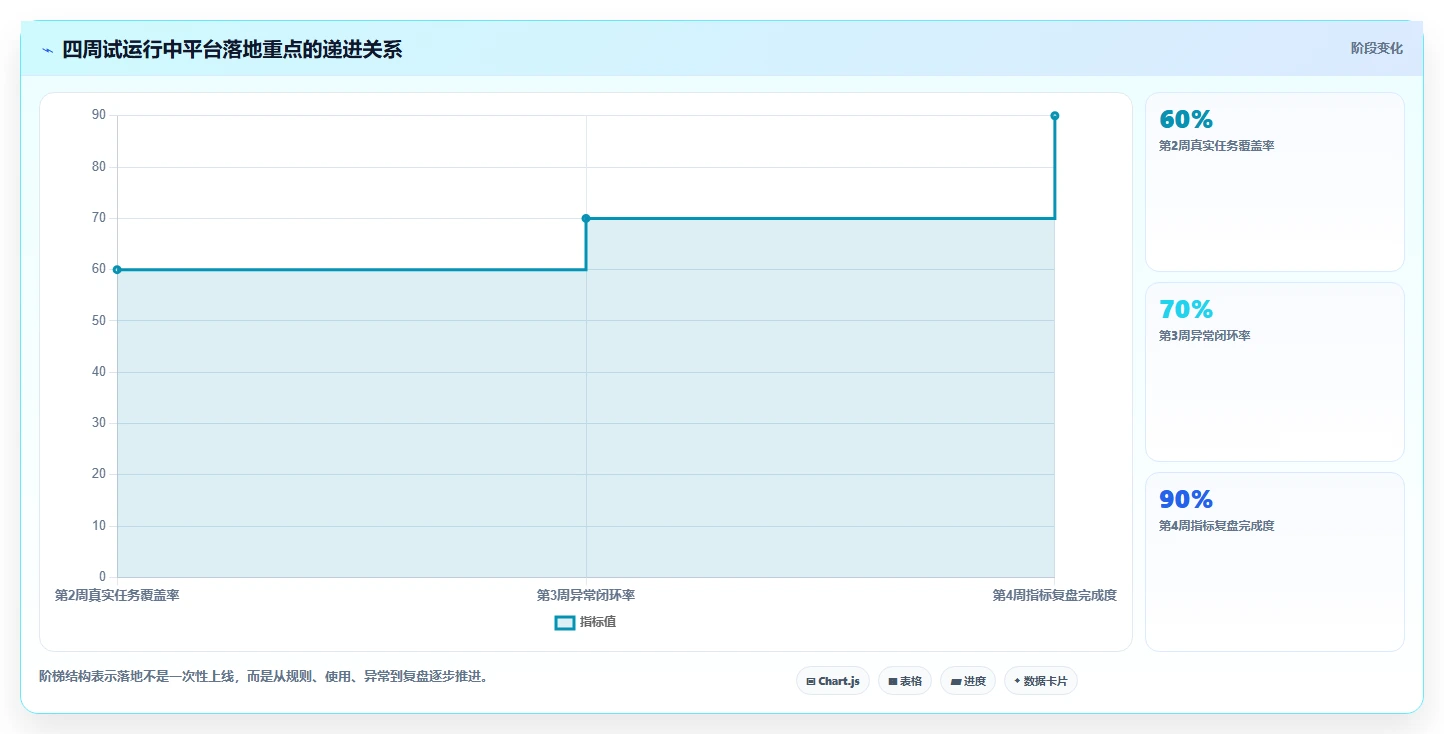The width and height of the screenshot is (1444, 734).
Task: Open the 90% 第4周指标复盘完成度 card
Action: (1275, 562)
